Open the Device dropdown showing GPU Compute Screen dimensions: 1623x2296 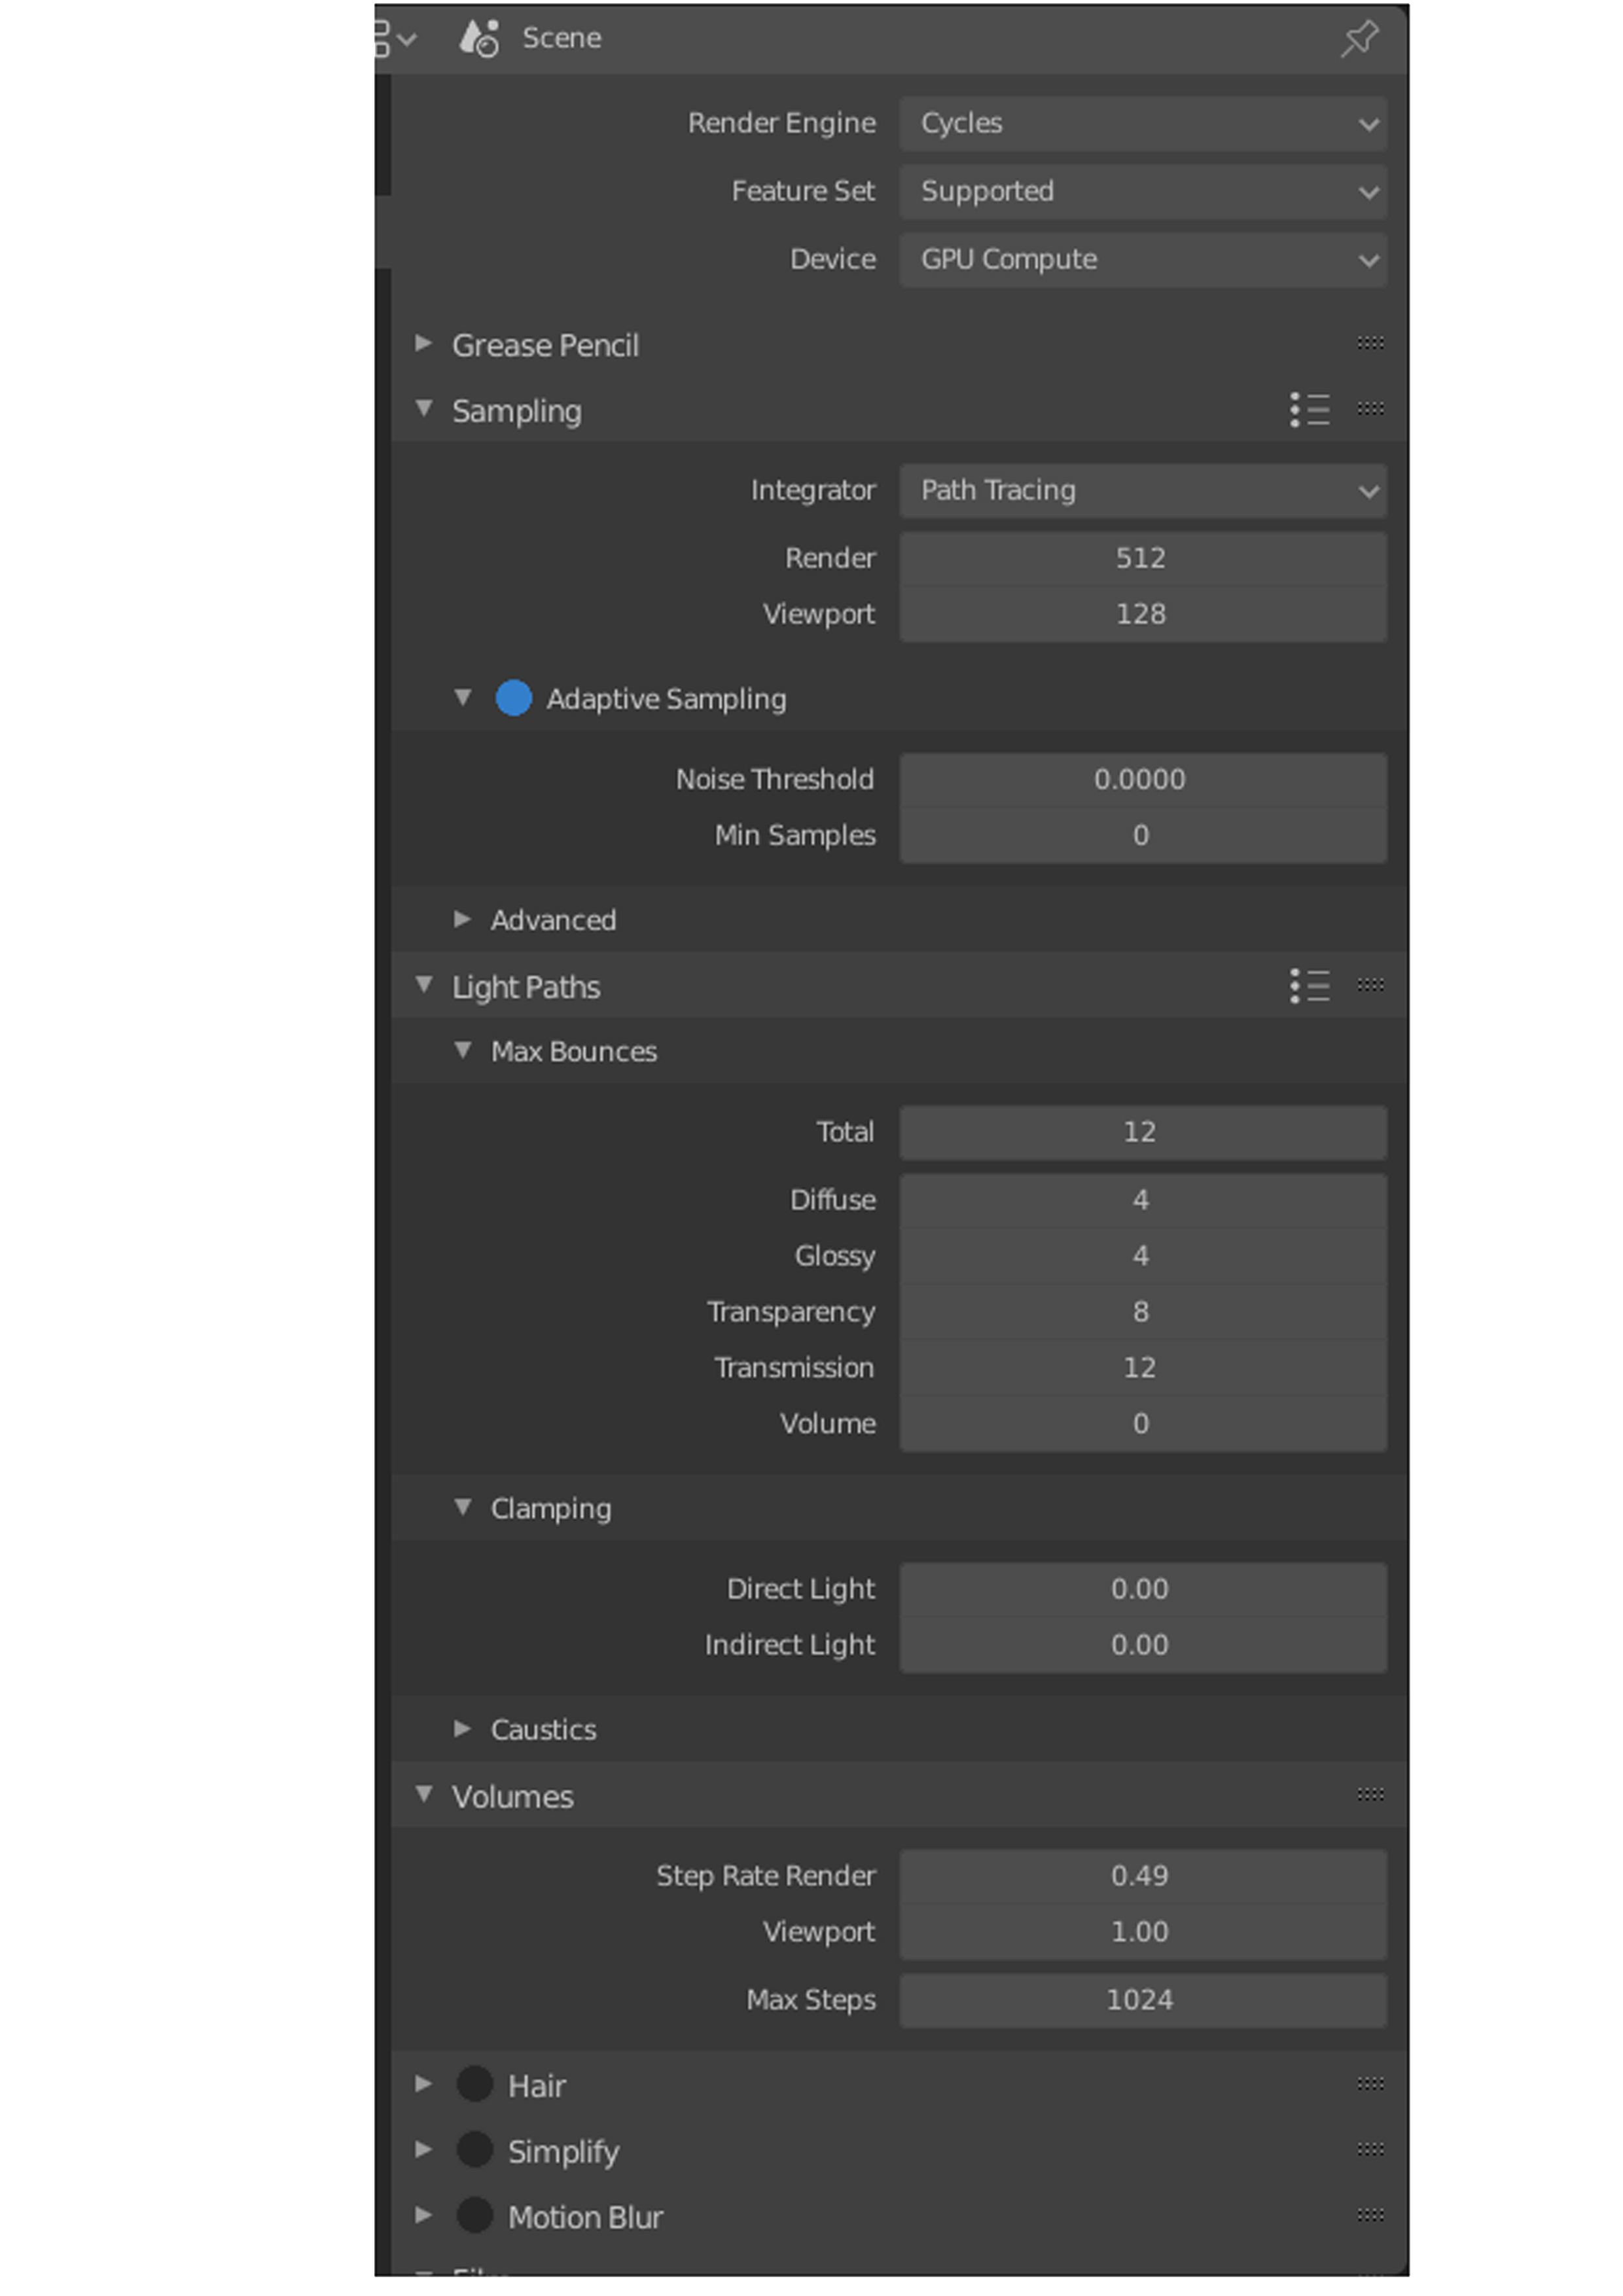1142,259
